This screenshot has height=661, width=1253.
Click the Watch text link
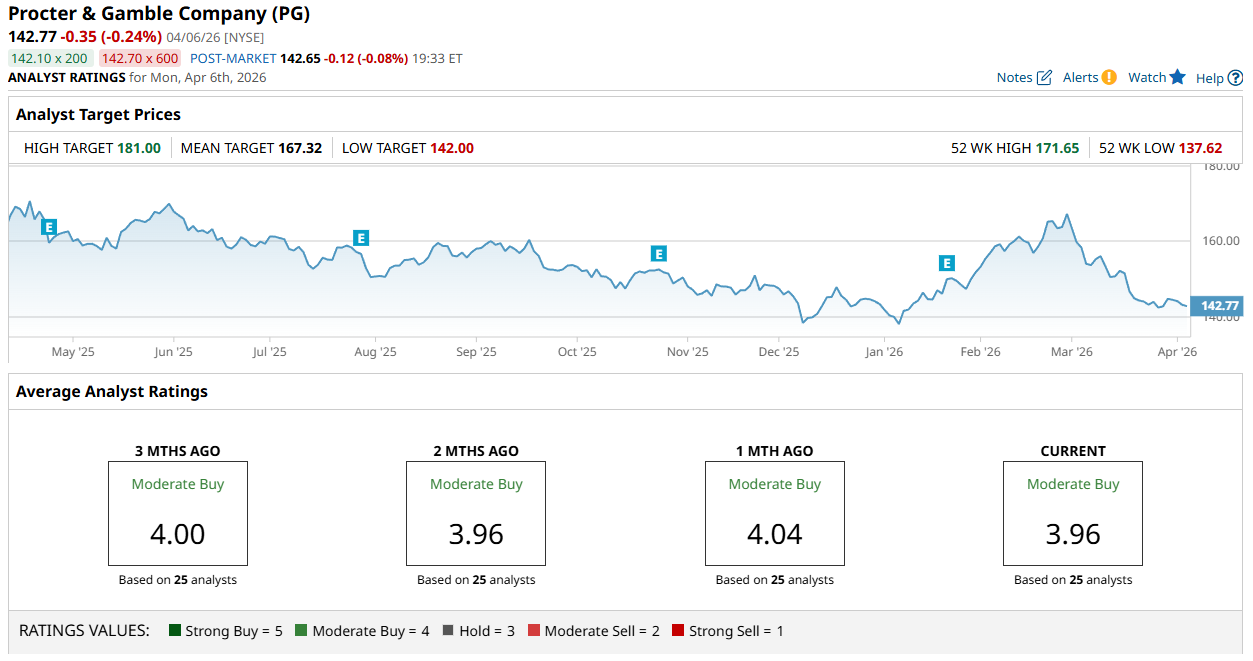(x=1147, y=78)
